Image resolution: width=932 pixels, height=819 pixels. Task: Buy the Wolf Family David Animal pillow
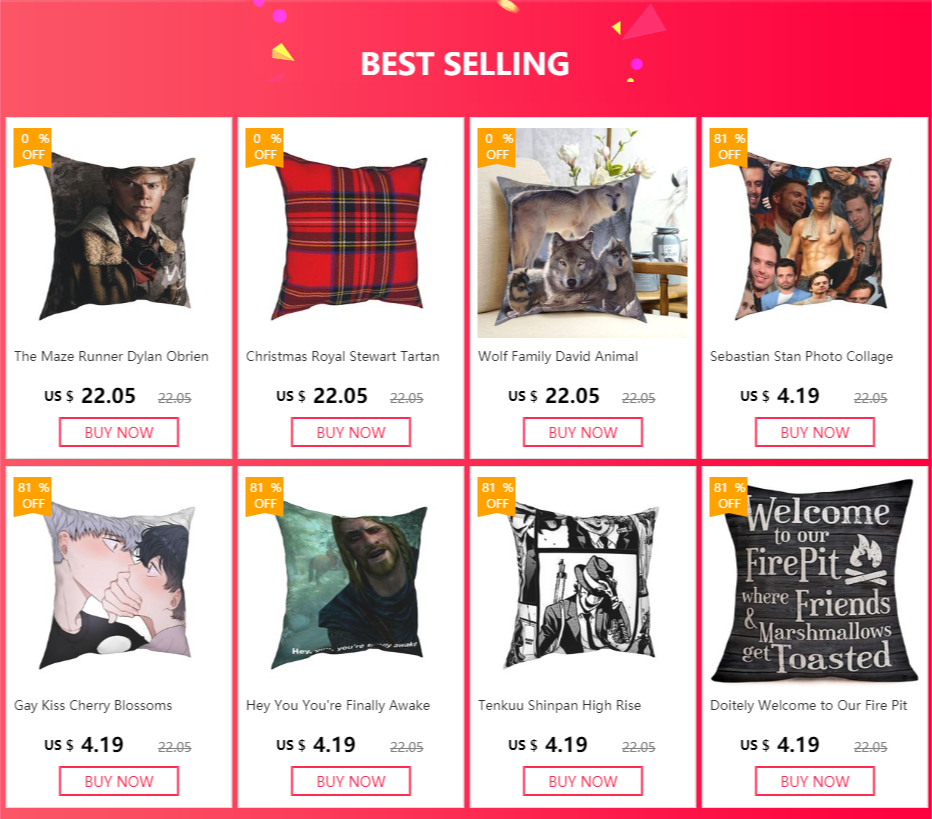pyautogui.click(x=583, y=432)
